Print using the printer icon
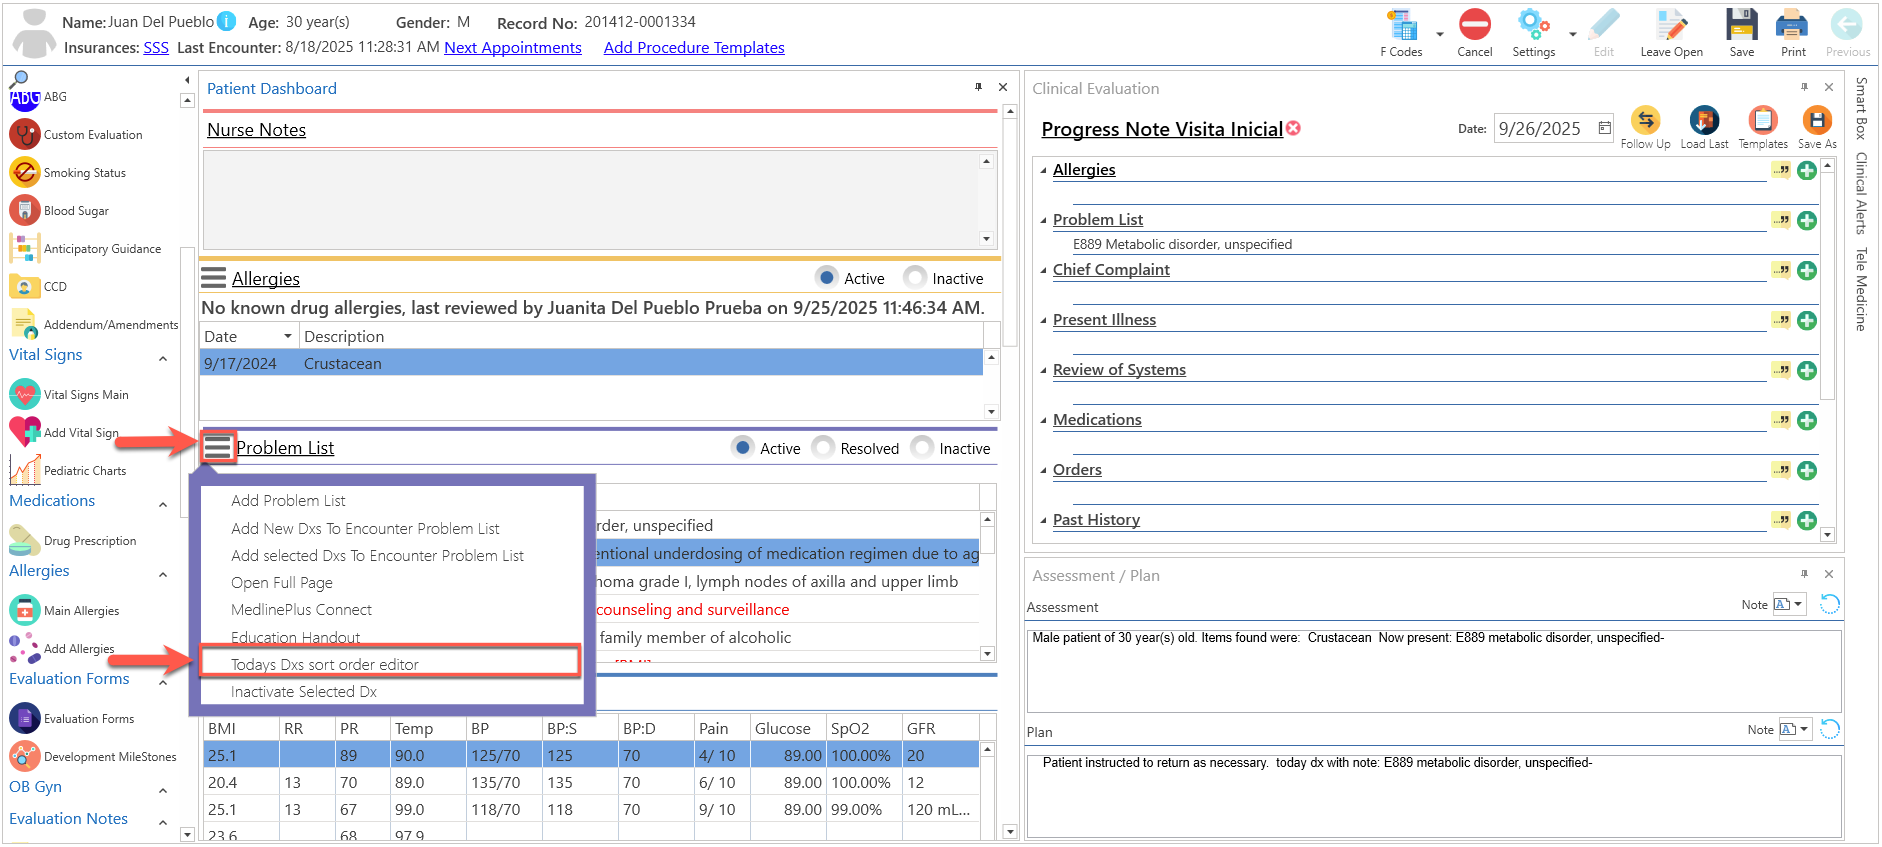This screenshot has height=847, width=1882. tap(1792, 24)
